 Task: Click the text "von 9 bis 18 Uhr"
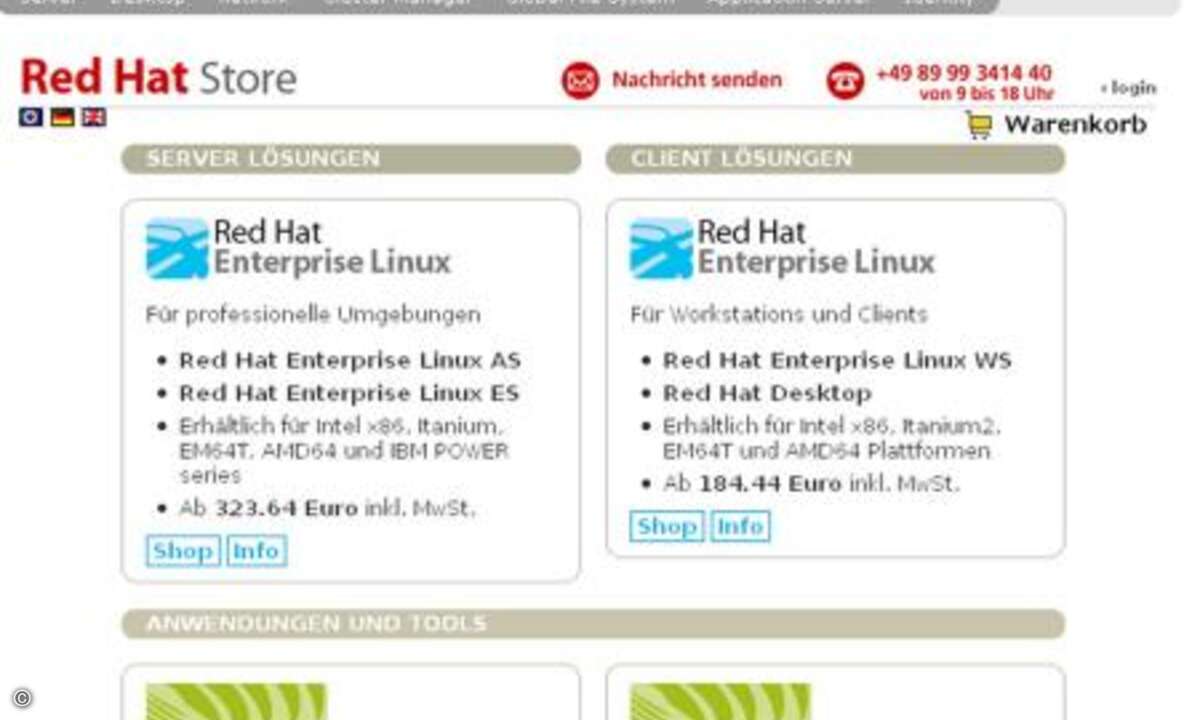click(x=987, y=93)
